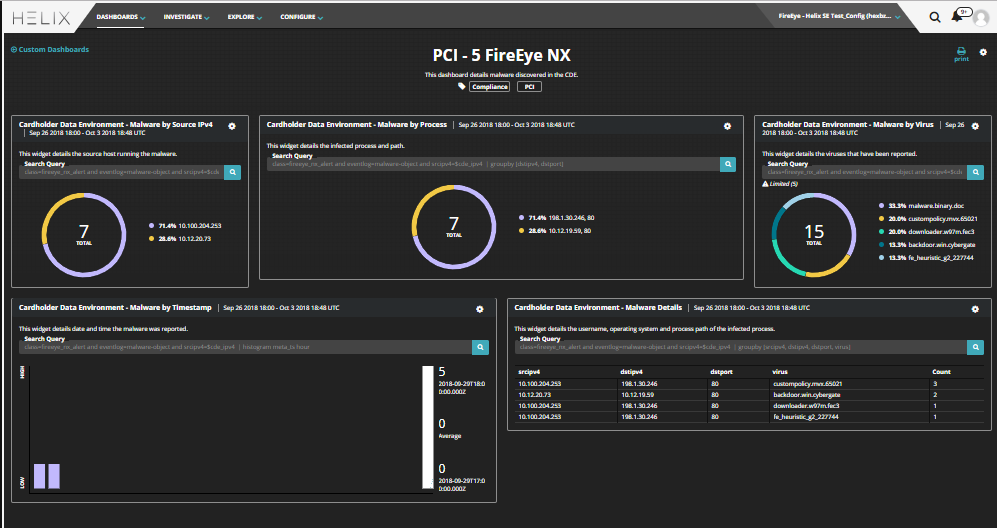Click the PCI tag
This screenshot has height=528, width=997.
(x=529, y=87)
